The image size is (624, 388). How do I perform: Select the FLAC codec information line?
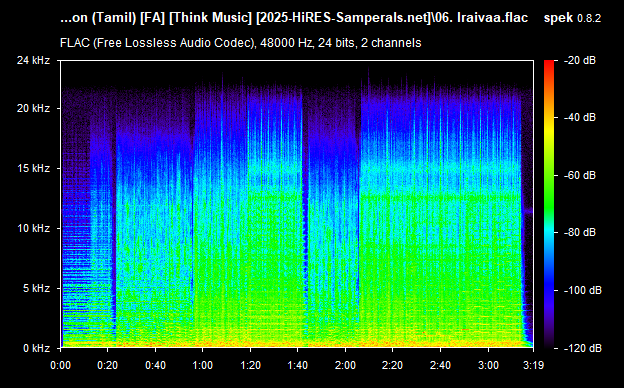(240, 43)
